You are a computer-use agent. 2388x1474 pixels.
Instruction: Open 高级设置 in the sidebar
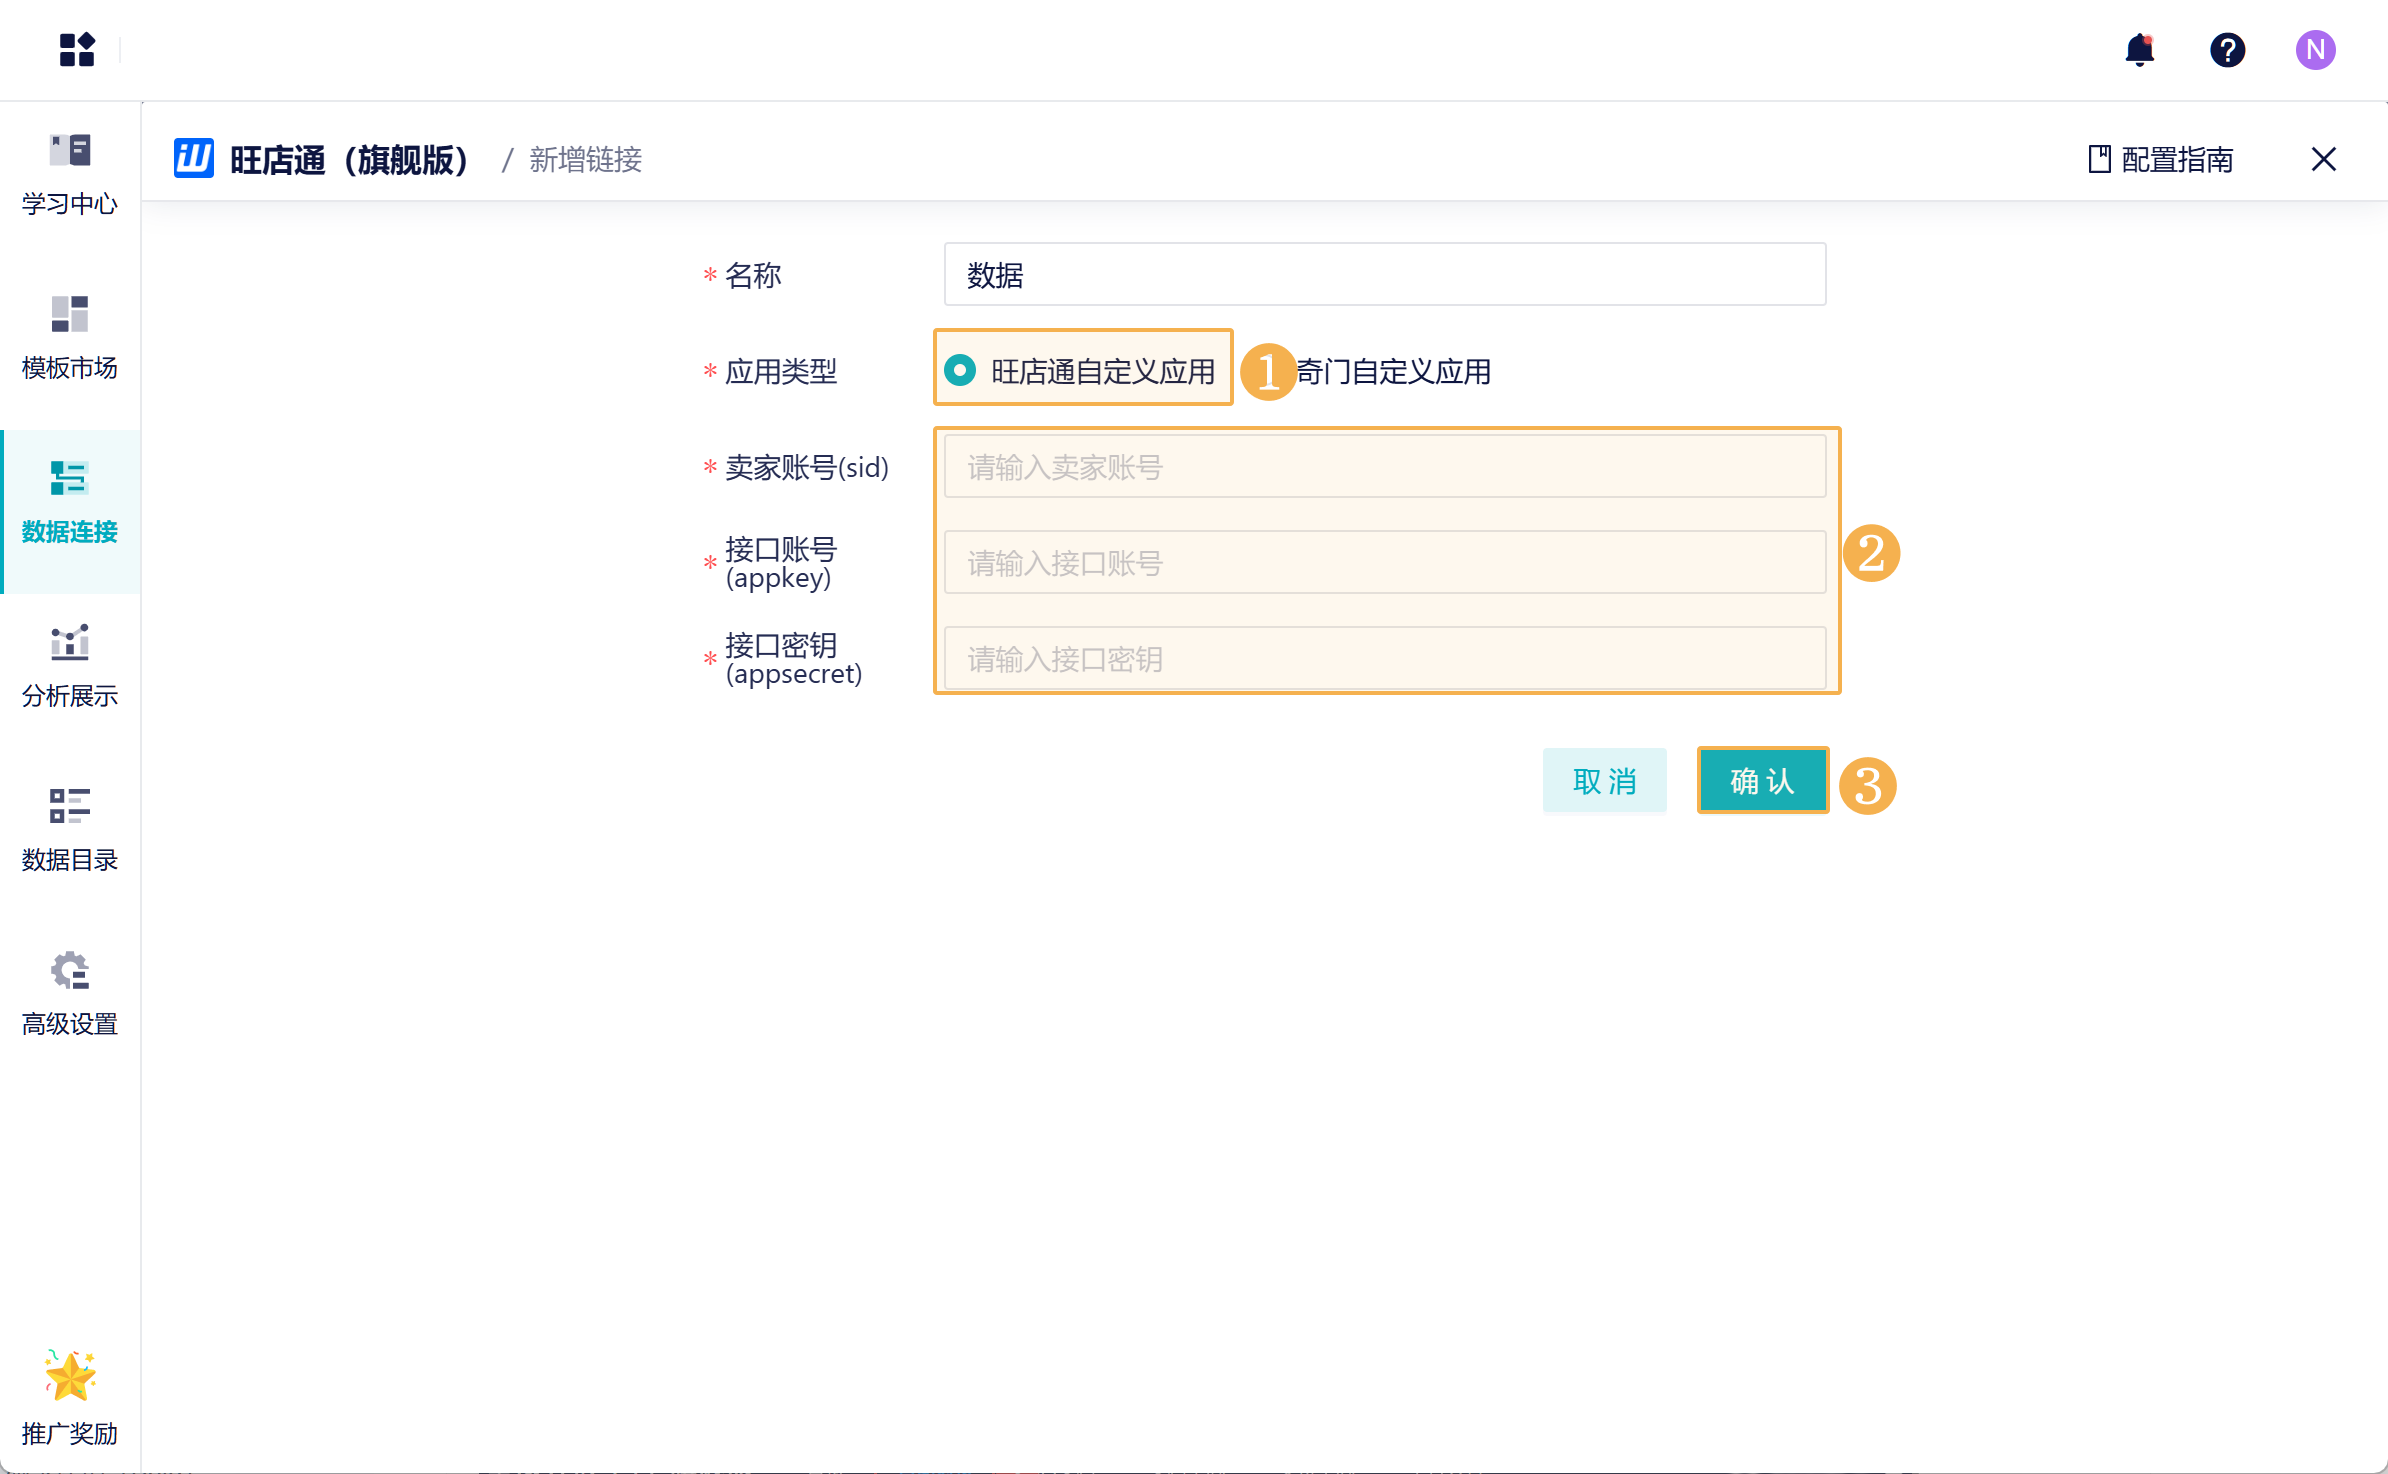(x=70, y=995)
